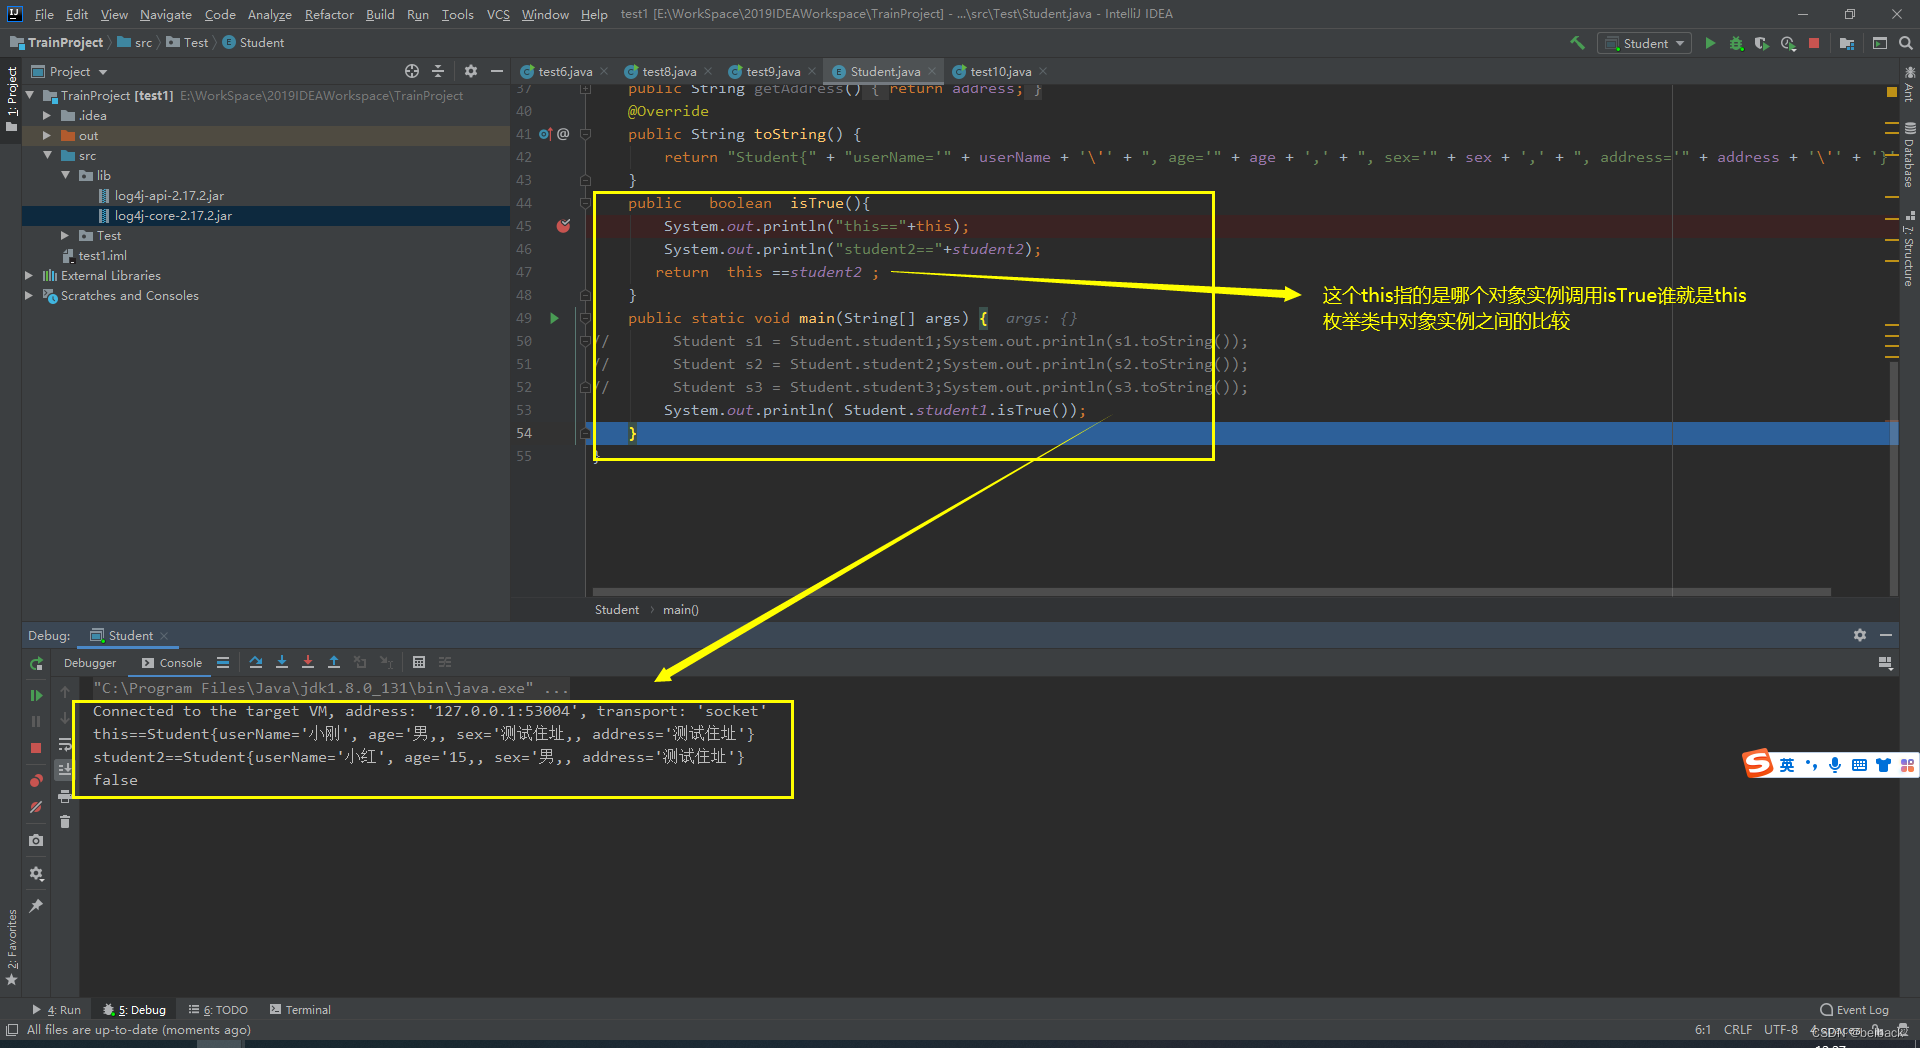
Task: Stop the process via top toolbar
Action: click(1814, 43)
